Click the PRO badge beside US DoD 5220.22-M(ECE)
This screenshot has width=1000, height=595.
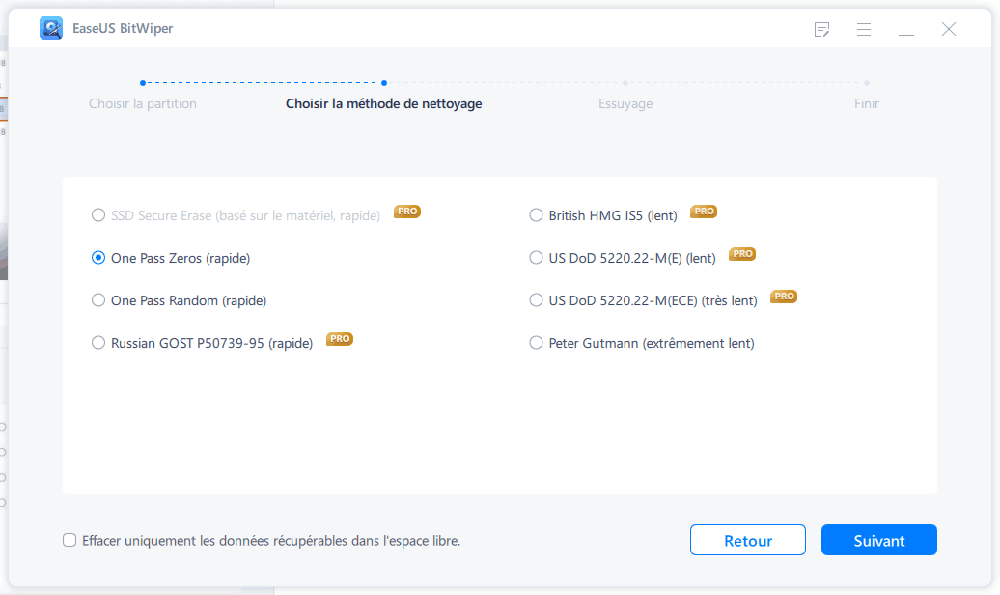point(783,296)
